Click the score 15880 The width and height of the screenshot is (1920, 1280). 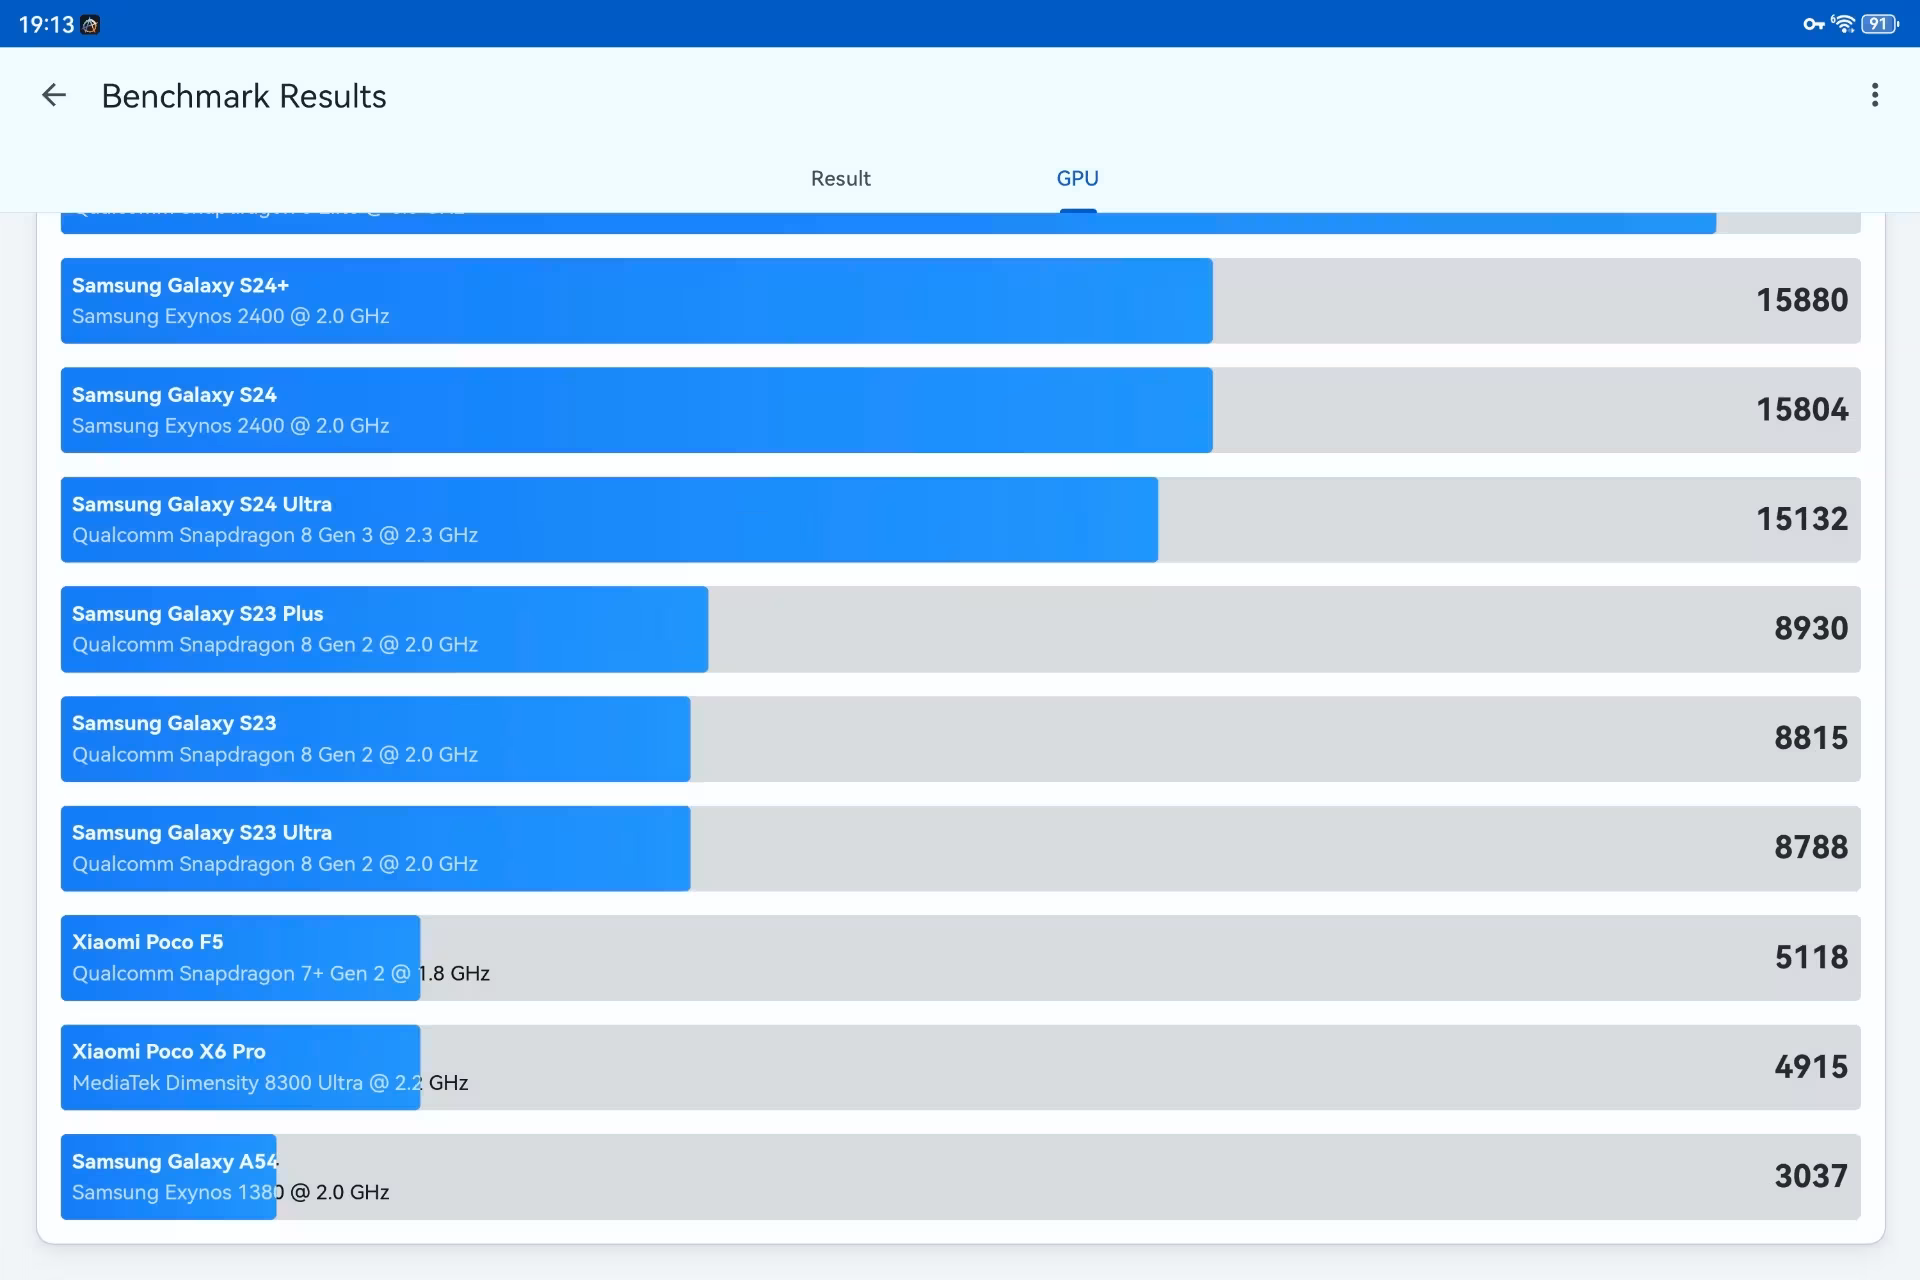point(1802,300)
